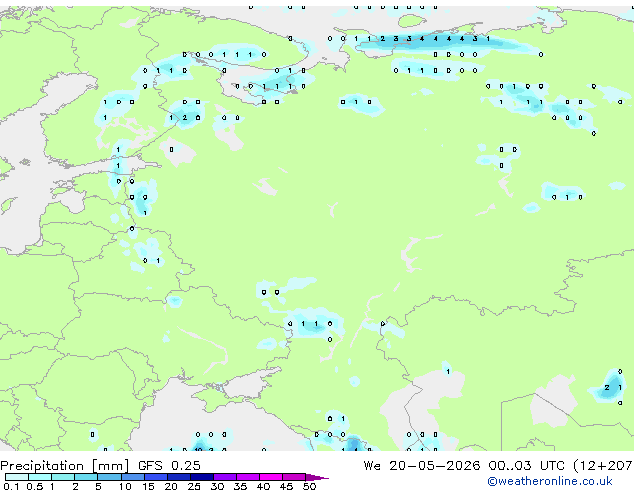
Task: Click the 'Precipitation [mm]' title text
Action: [x=65, y=466]
